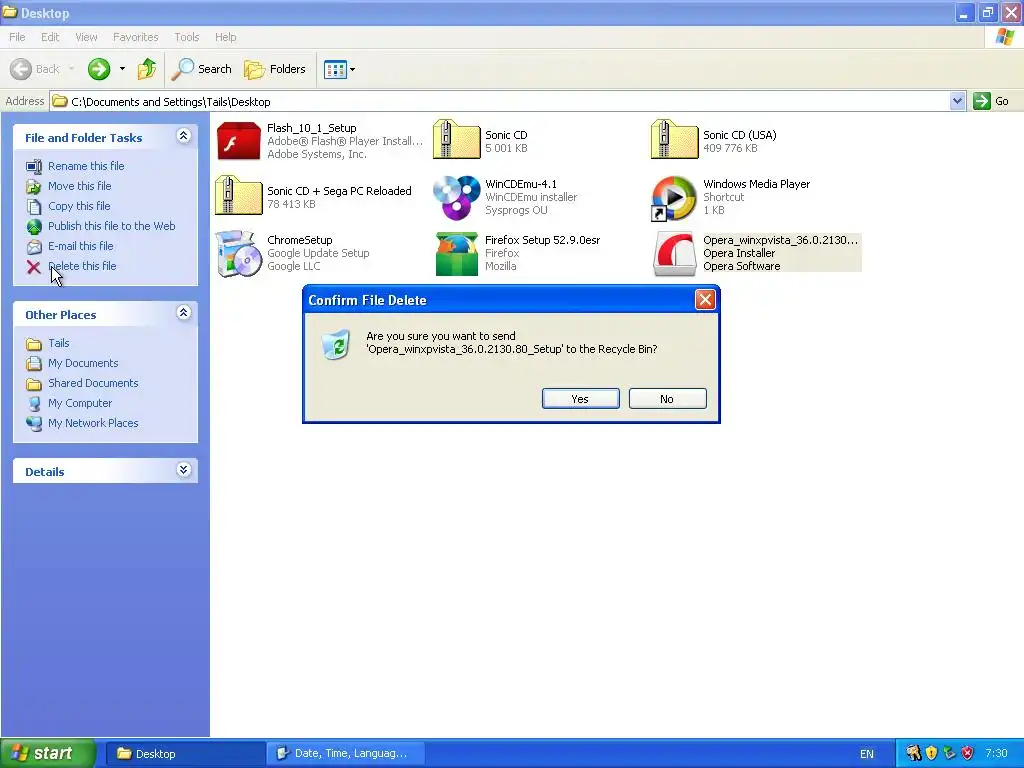
Task: Click the Go button beside address bar
Action: [x=991, y=101]
